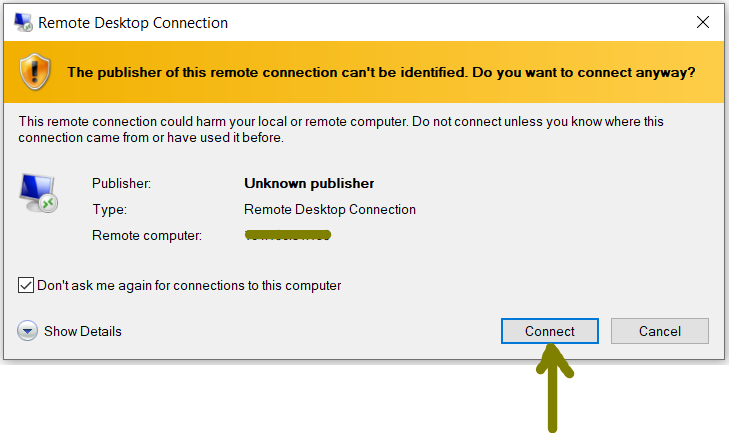Screen dimensions: 729x433
Task: Click the "Don't ask me again" label text
Action: click(189, 285)
